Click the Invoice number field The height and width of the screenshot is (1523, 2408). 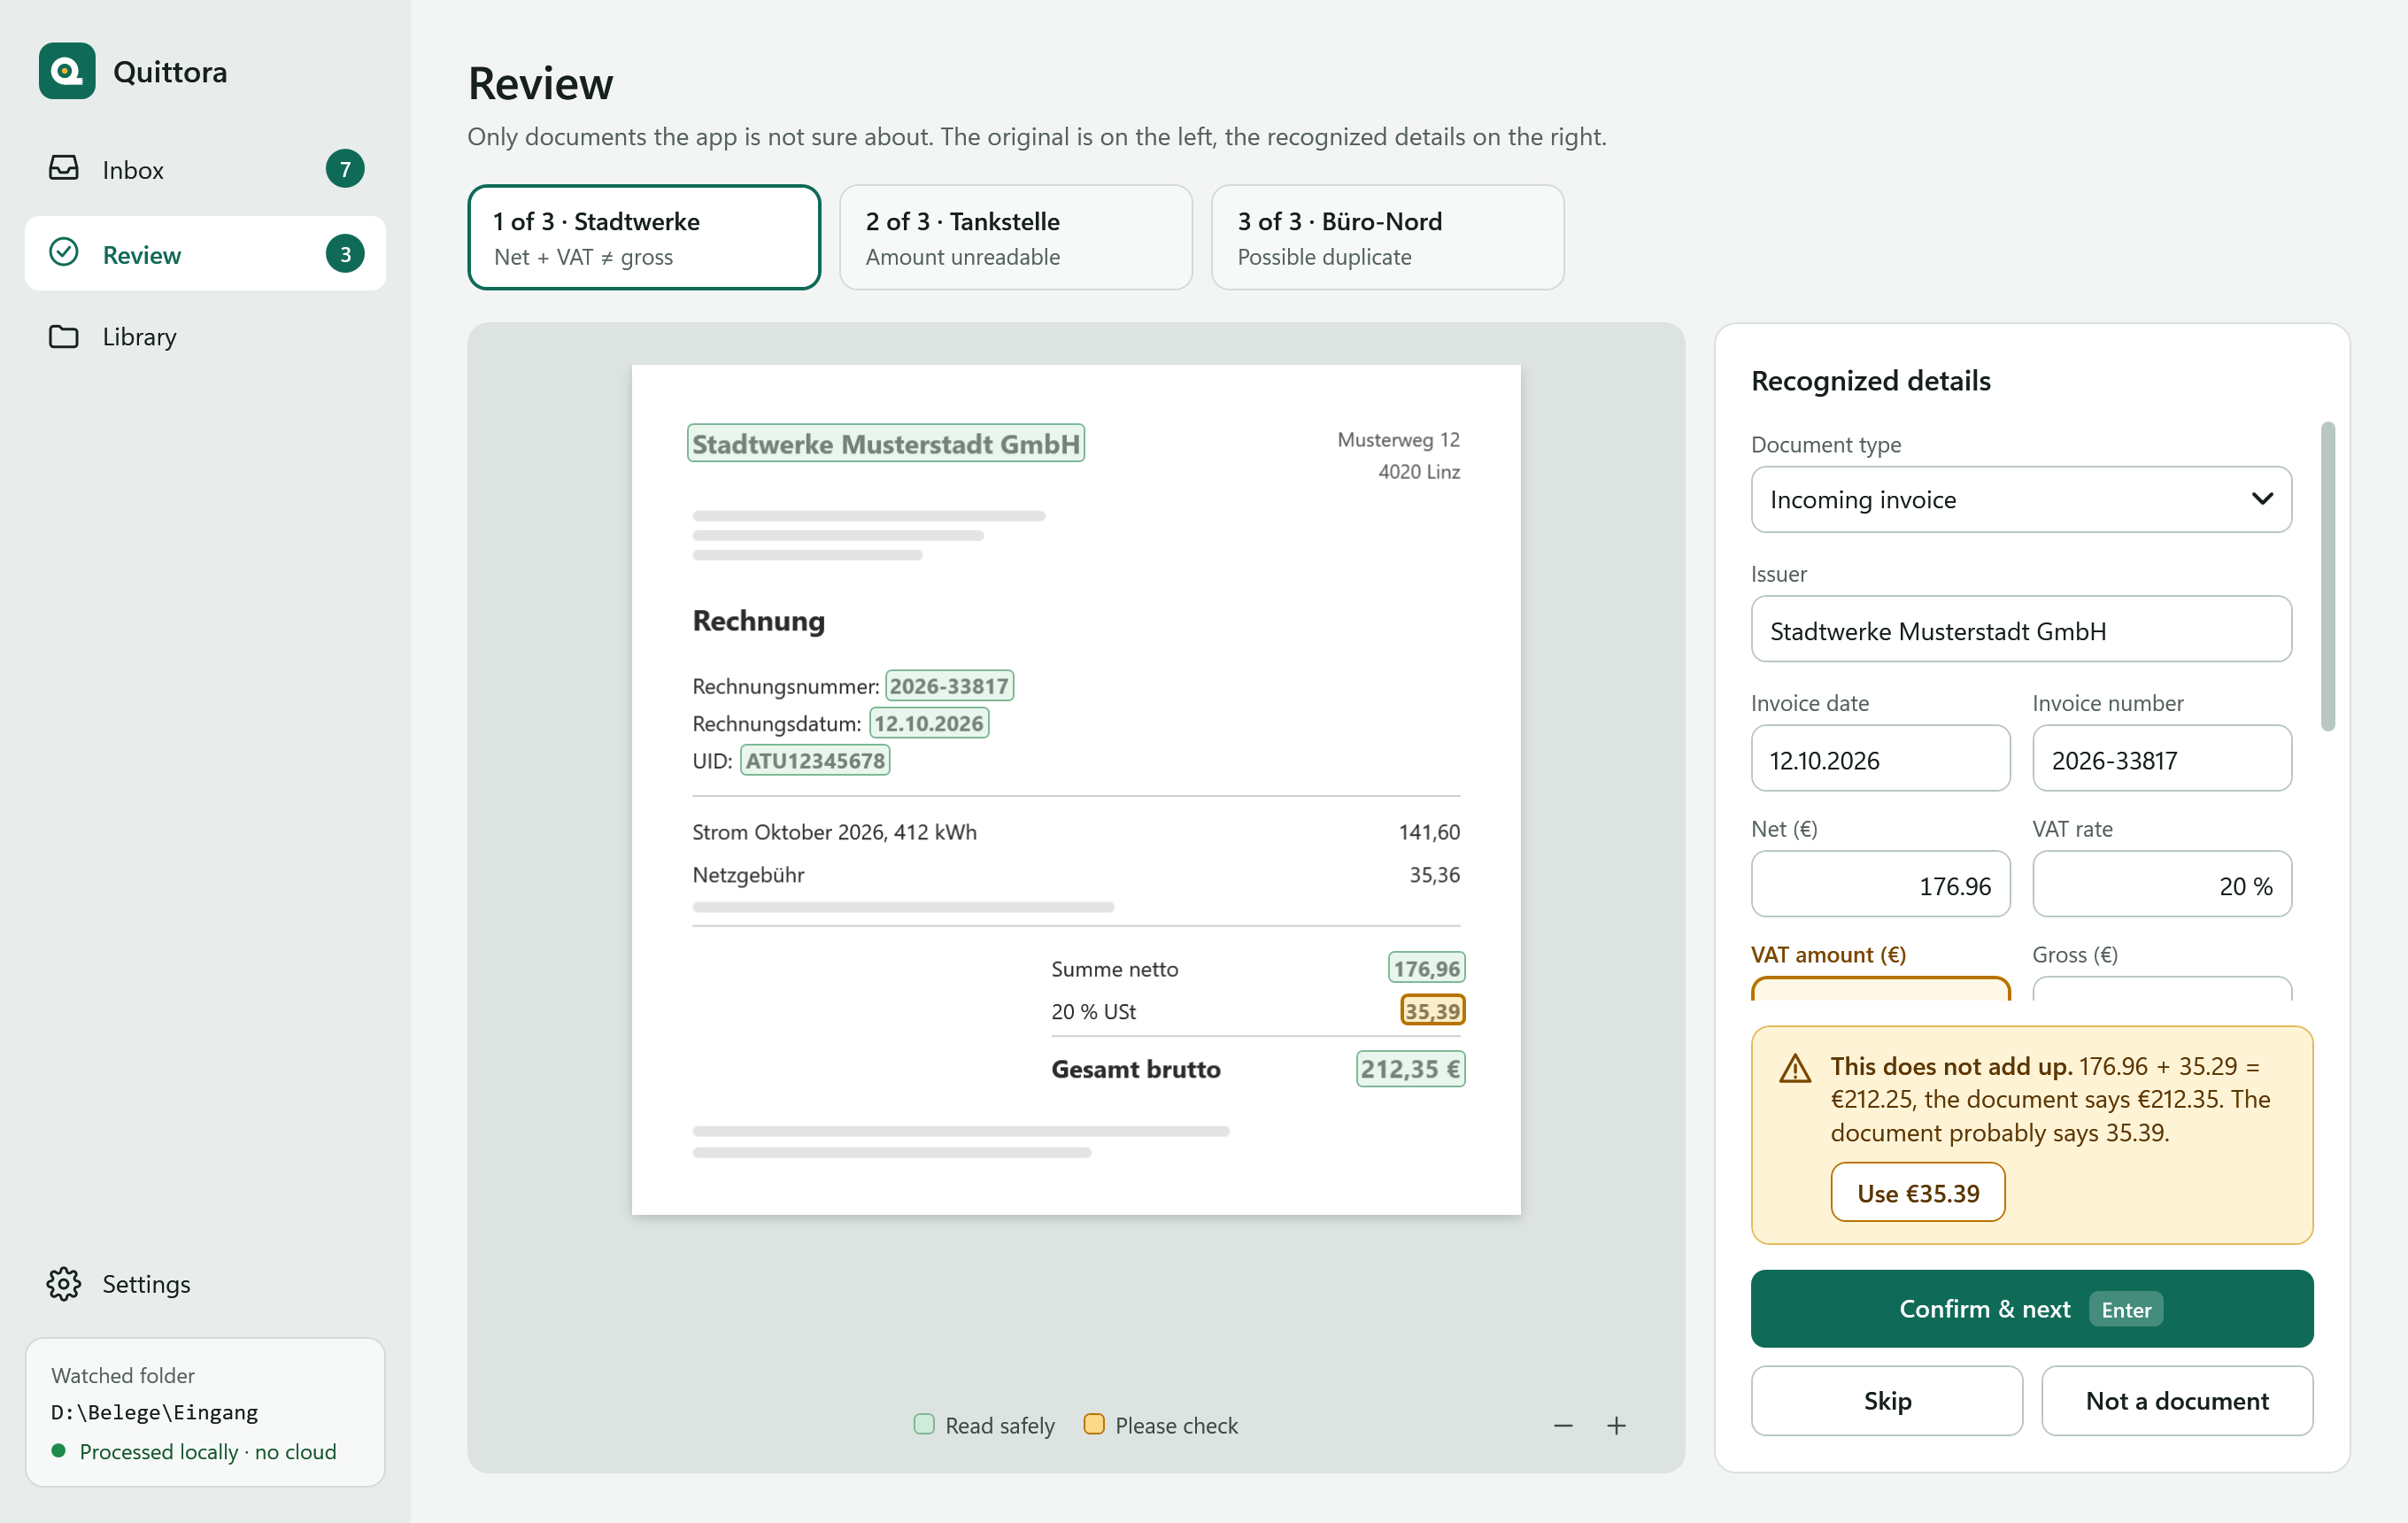click(x=2161, y=759)
